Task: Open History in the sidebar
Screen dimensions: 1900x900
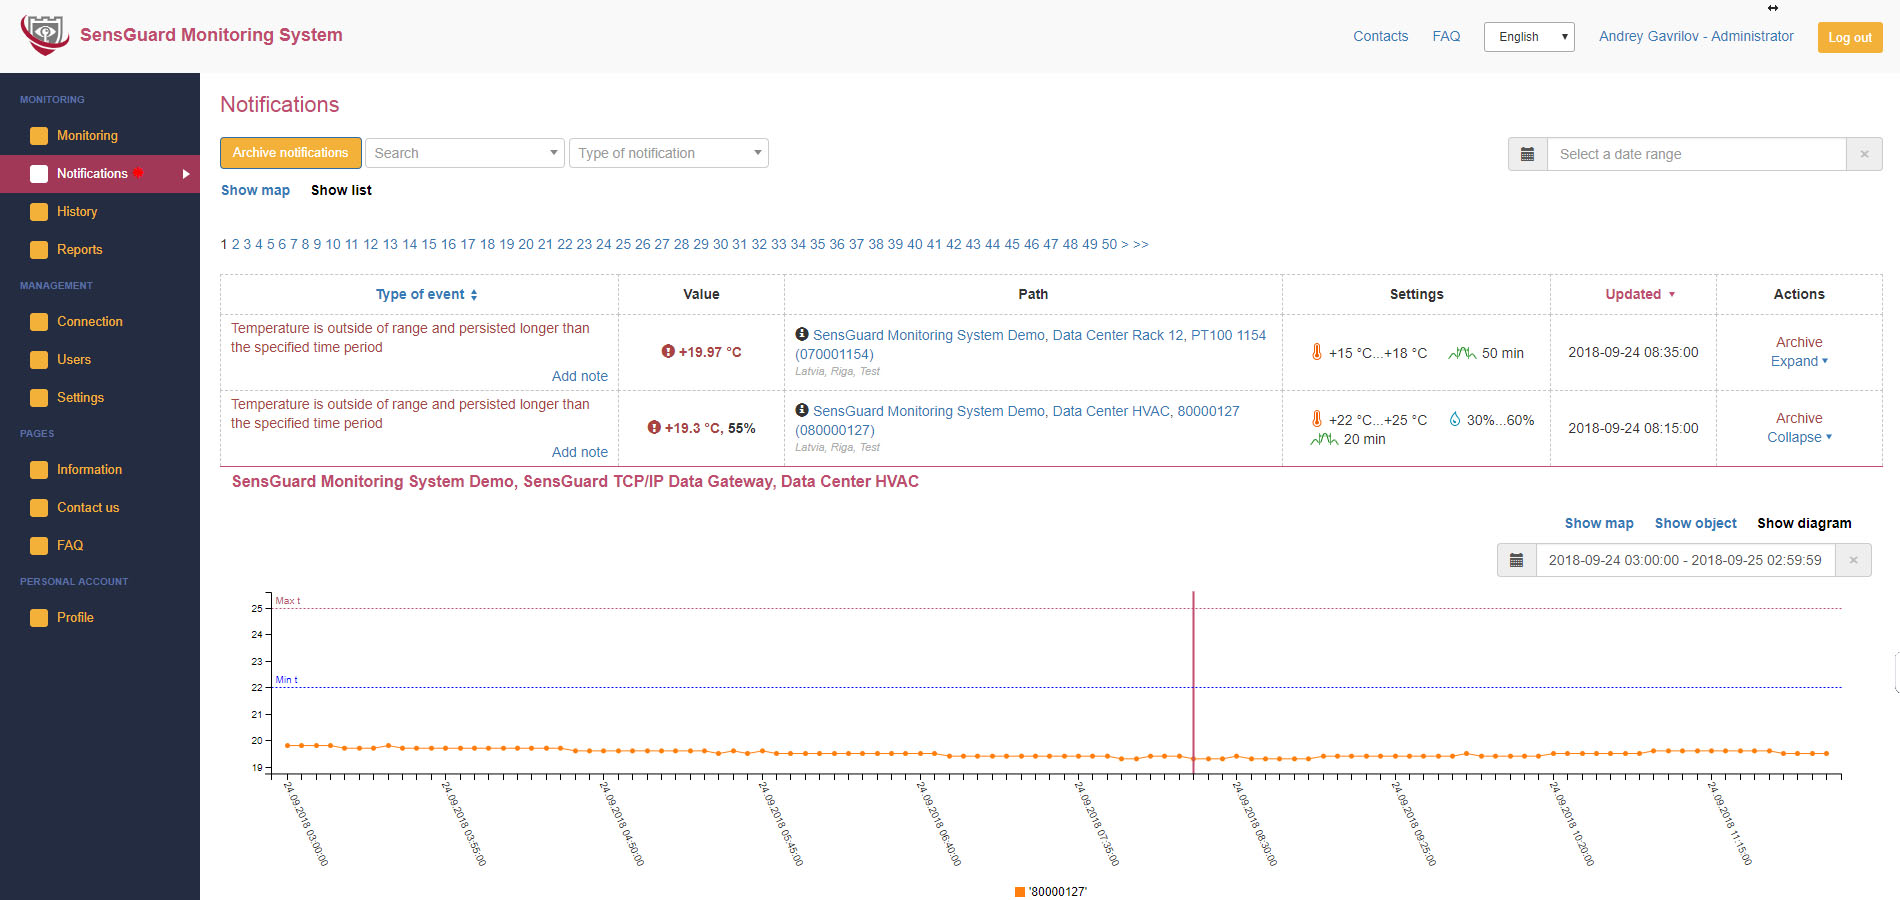Action: (x=77, y=212)
